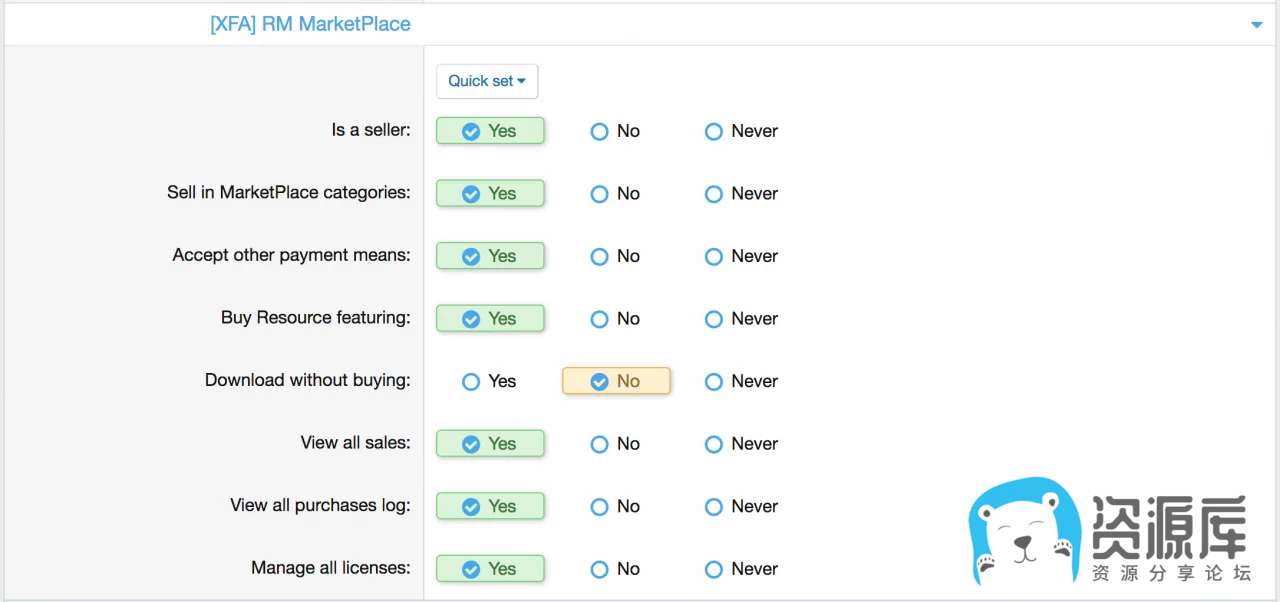Click the [XFA] RM MarketPlace heading

(310, 24)
